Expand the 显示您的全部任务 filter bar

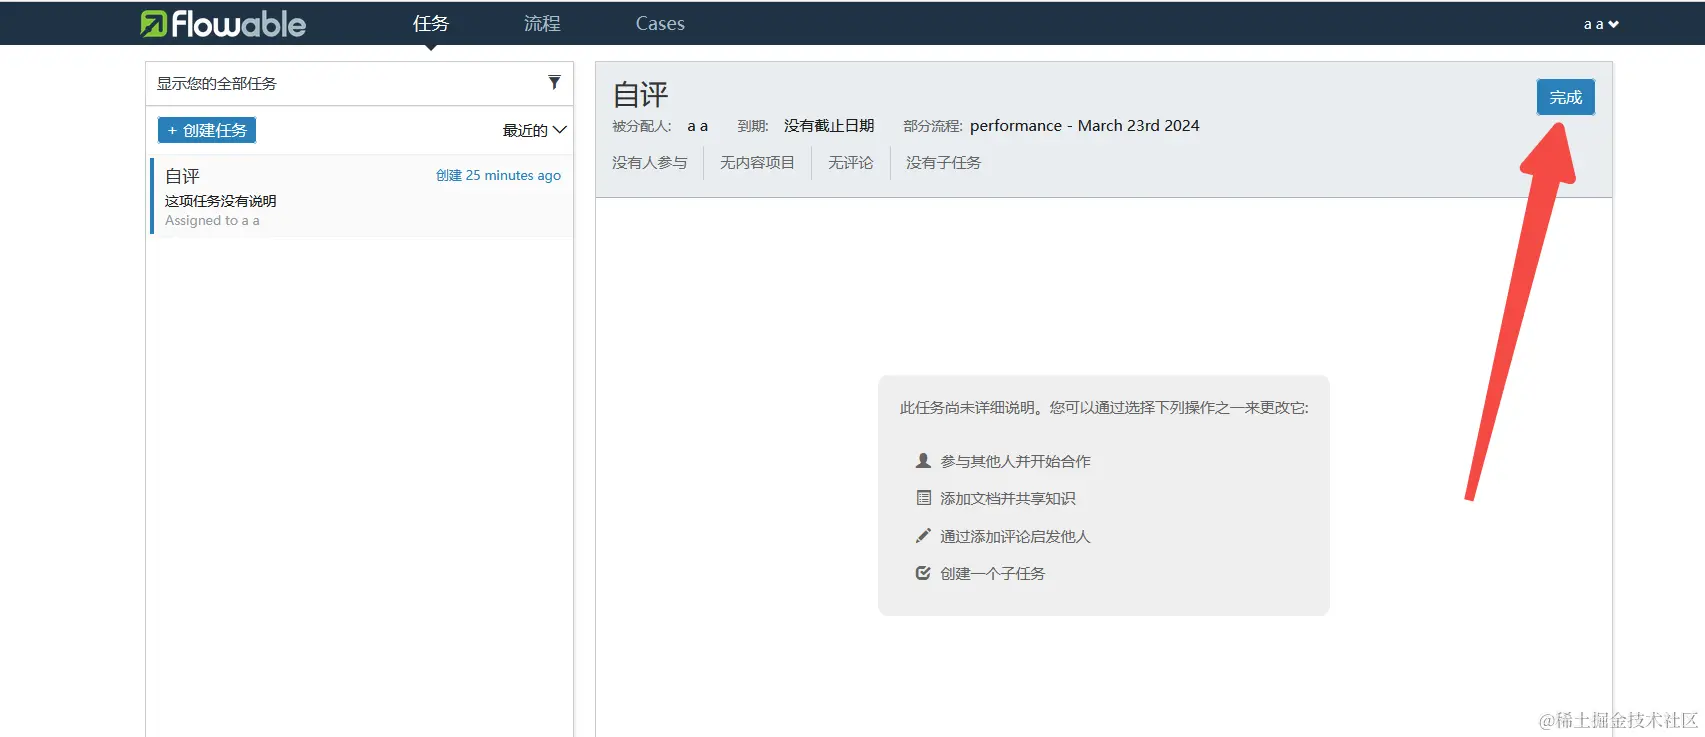pos(359,83)
